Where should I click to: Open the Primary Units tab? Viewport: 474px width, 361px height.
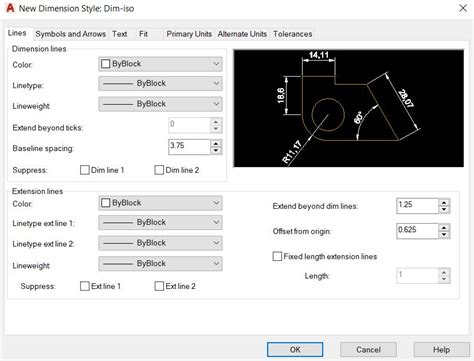click(x=189, y=34)
